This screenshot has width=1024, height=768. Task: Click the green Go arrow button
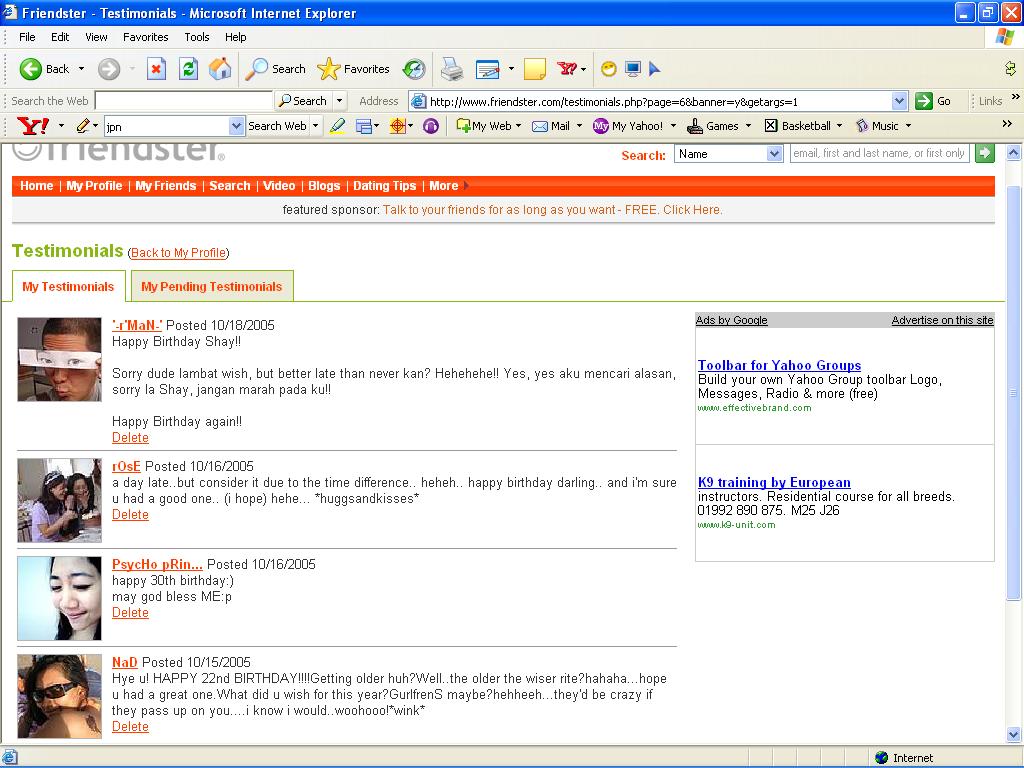coord(923,101)
